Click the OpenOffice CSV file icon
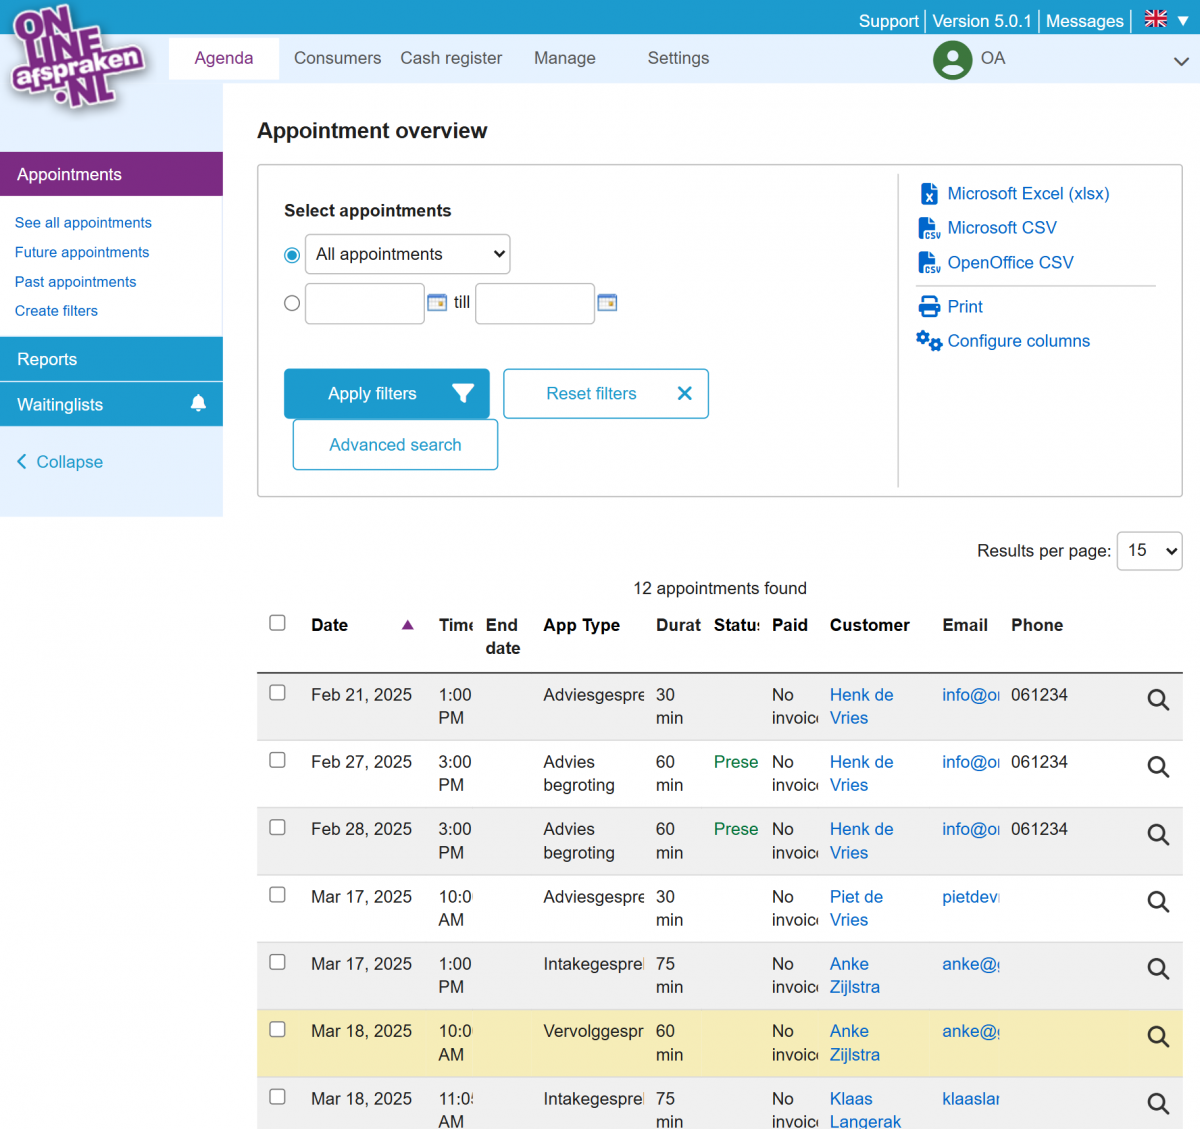The height and width of the screenshot is (1129, 1200). pos(929,263)
